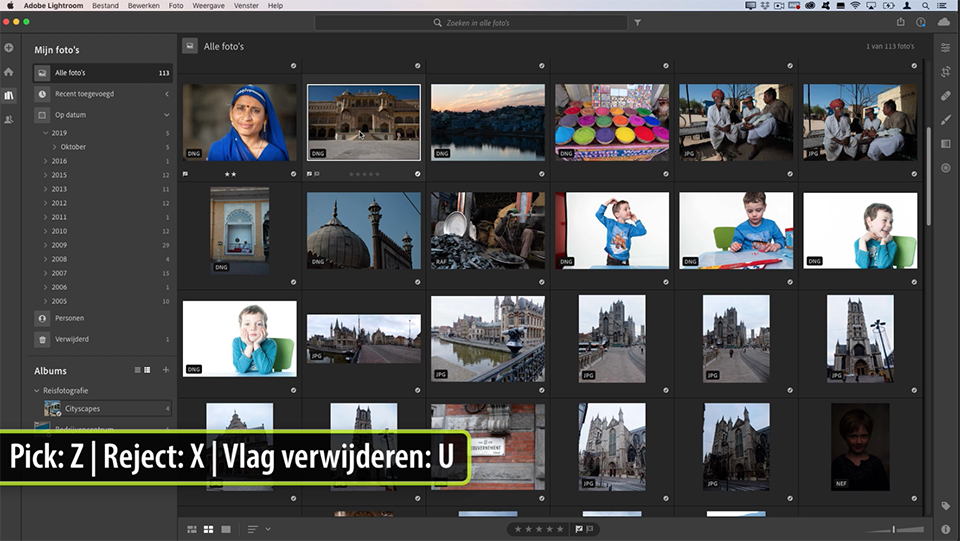This screenshot has width=960, height=541.
Task: Select the Linear gradient tool
Action: point(945,143)
